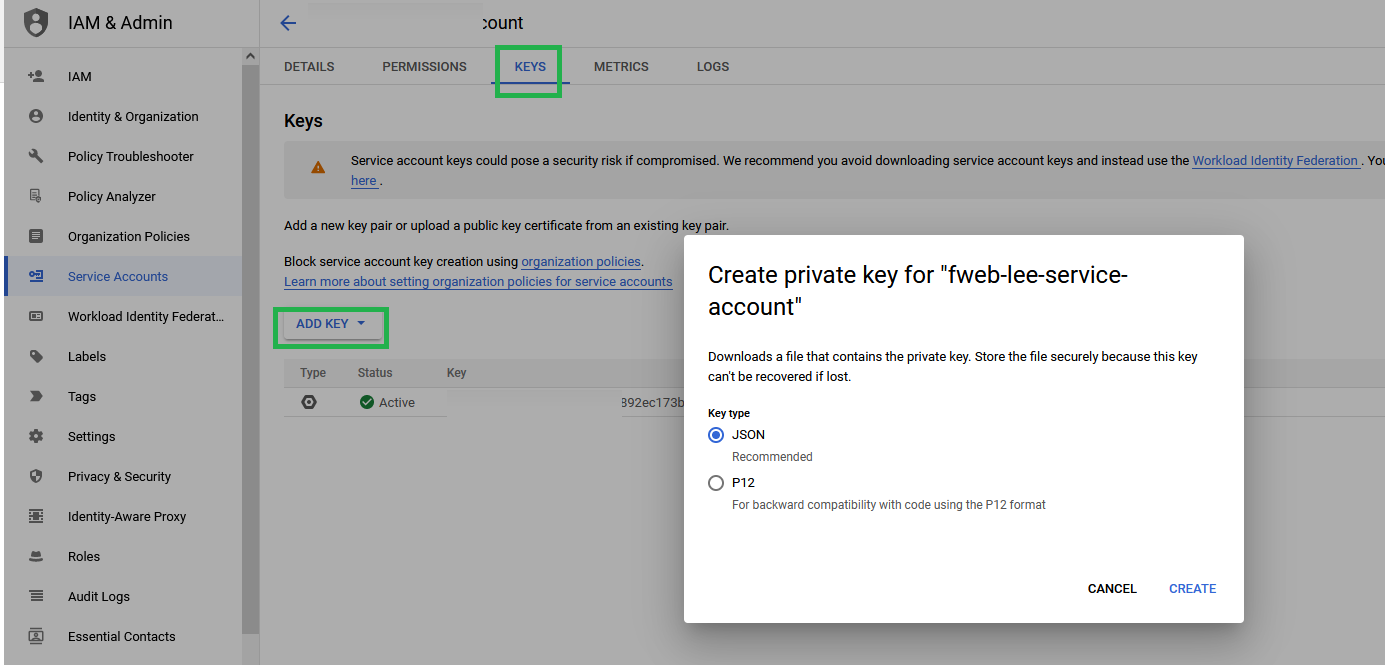Click the back arrow icon

pos(288,23)
